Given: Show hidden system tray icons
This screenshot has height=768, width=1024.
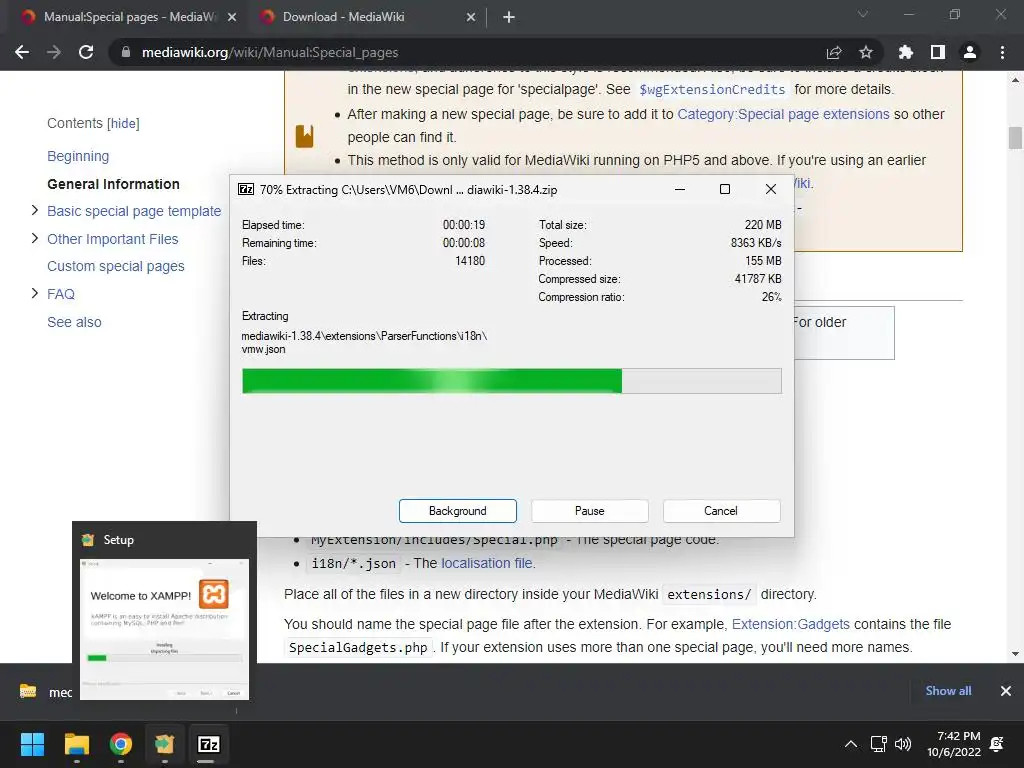Looking at the screenshot, I should pos(851,744).
